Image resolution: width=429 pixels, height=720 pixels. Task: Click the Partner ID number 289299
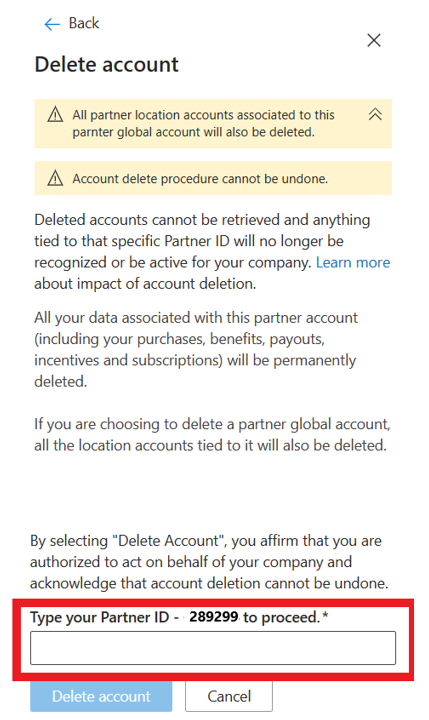pyautogui.click(x=214, y=616)
